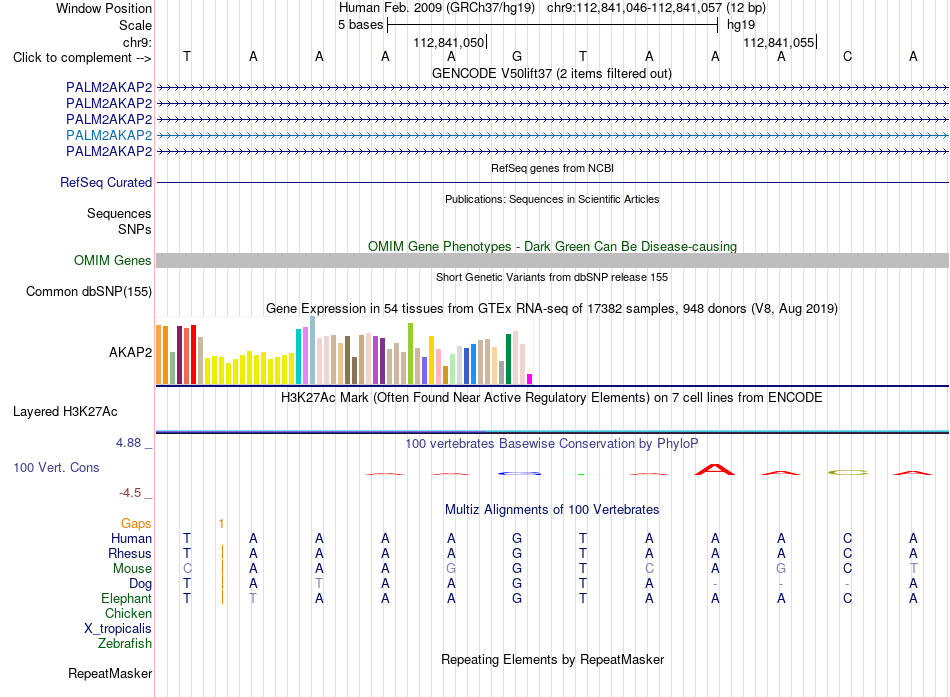Click the '5 bases' scale label
The height and width of the screenshot is (697, 950).
pyautogui.click(x=360, y=25)
